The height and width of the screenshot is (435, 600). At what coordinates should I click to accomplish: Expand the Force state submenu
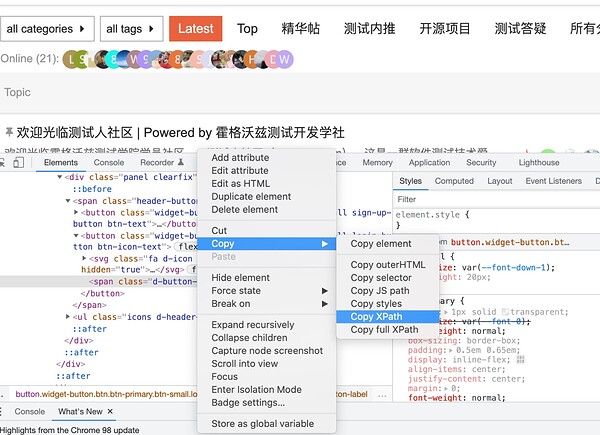(x=269, y=291)
